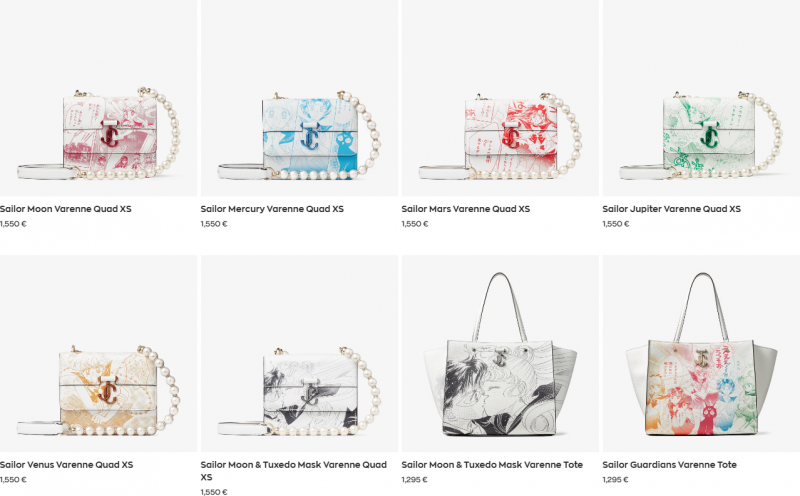Screen dimensions: 800x496
Task: Click the Sailor Mercury Varenne Quad XS title
Action: pos(272,209)
